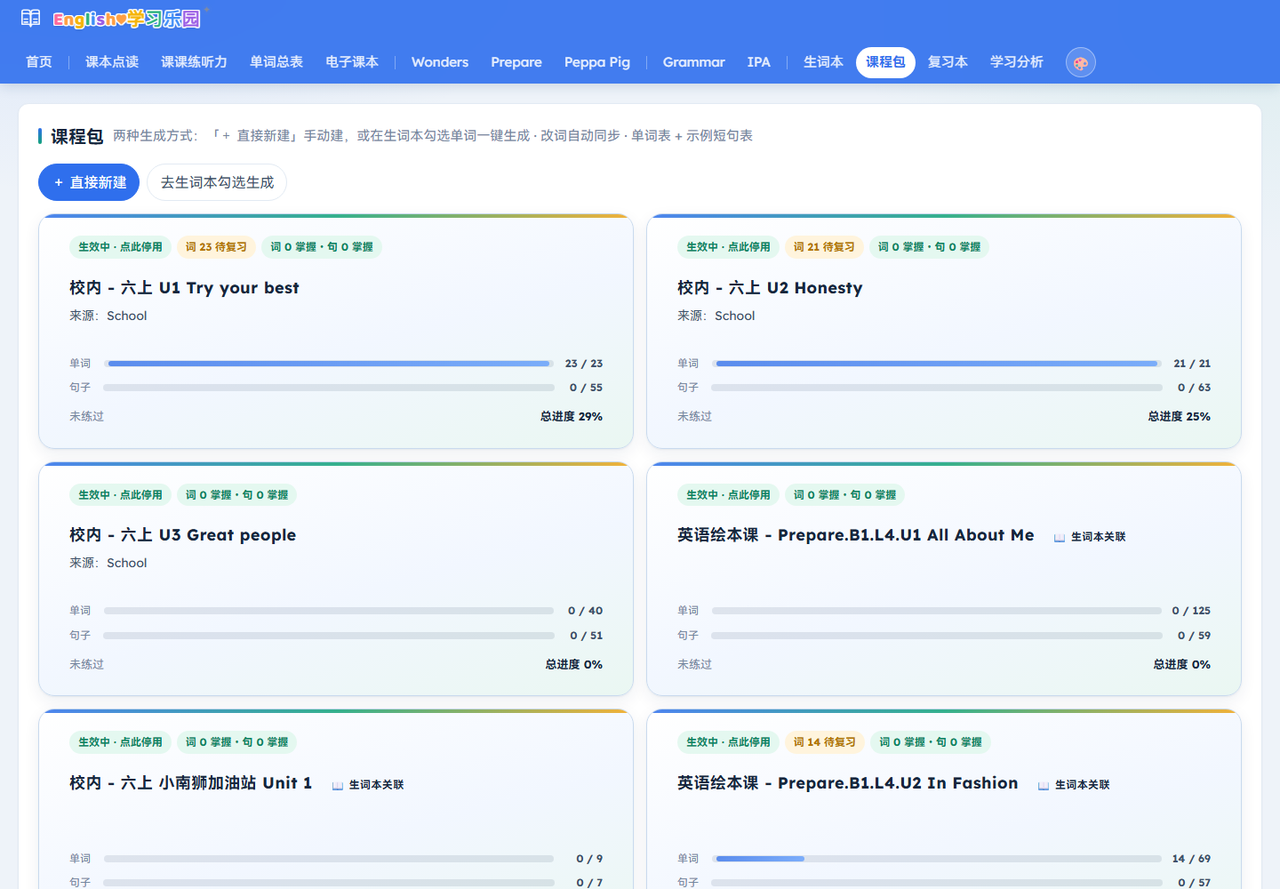
Task: Click book icon beside In Fashion title
Action: click(1043, 785)
